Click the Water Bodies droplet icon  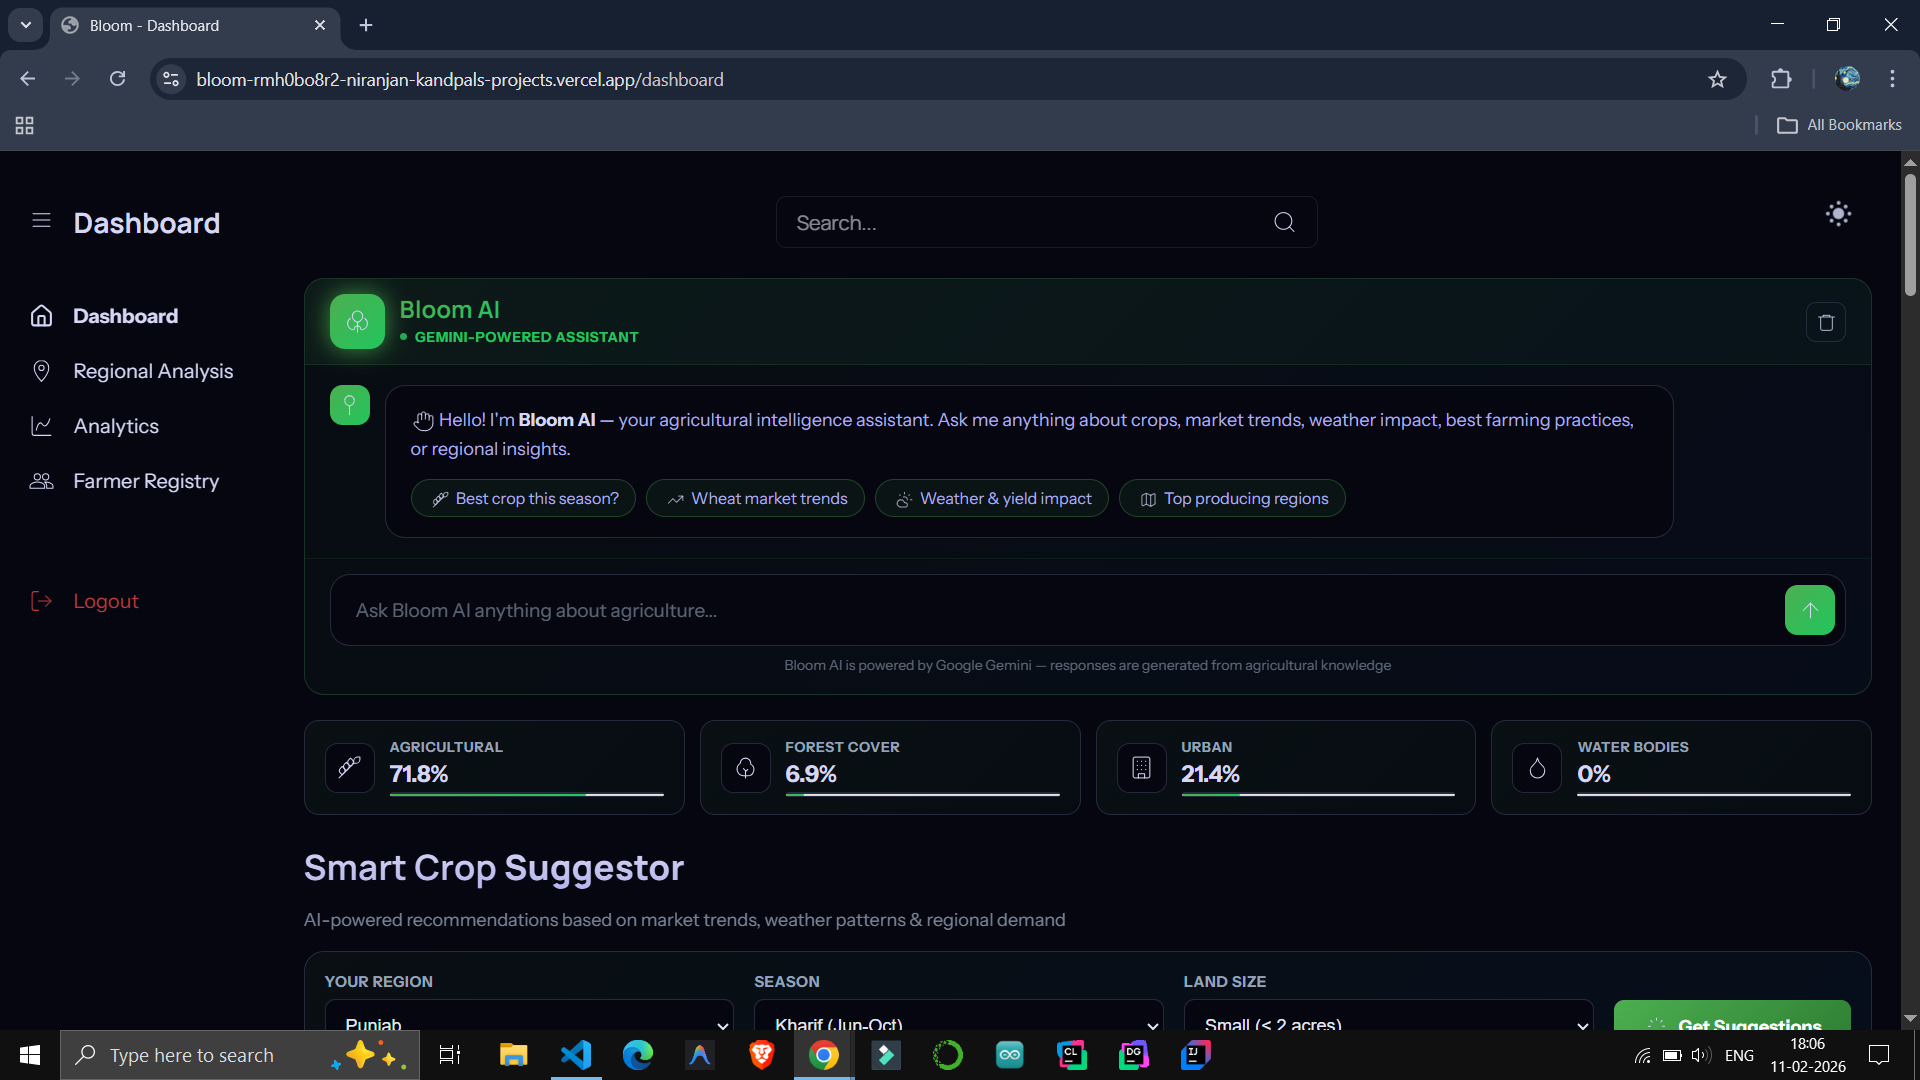coord(1537,767)
